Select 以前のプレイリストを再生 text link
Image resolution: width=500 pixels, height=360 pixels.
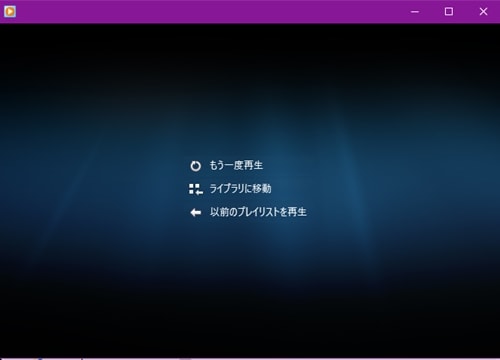click(258, 212)
